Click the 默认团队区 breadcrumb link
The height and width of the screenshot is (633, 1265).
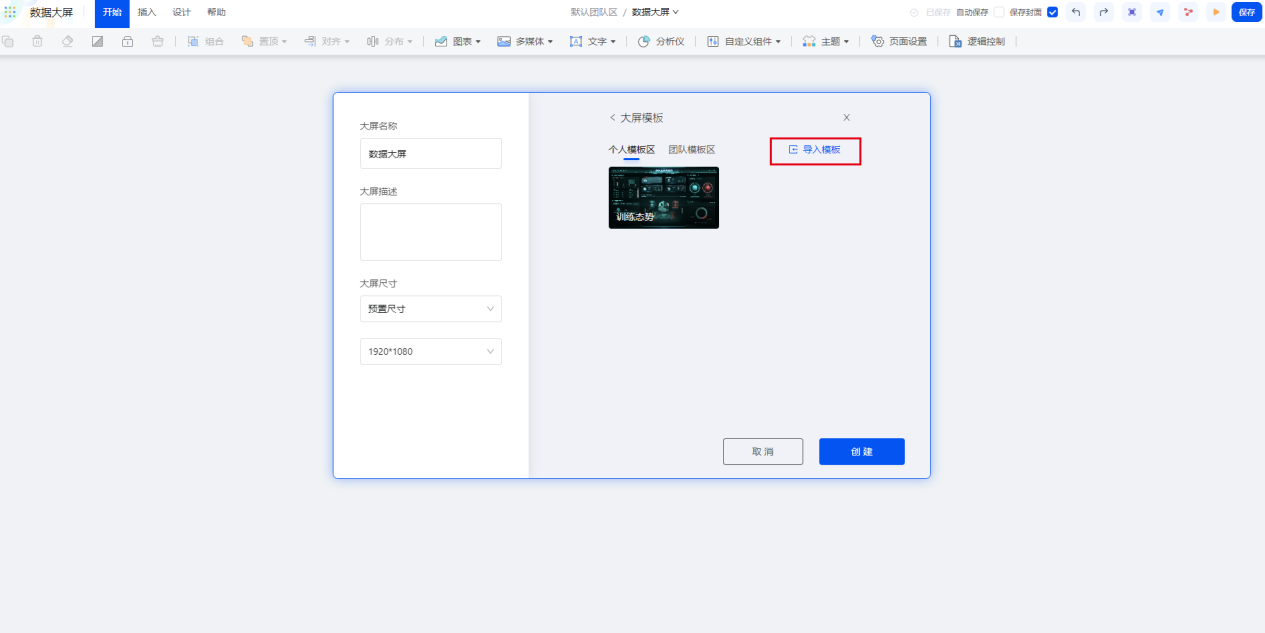[x=594, y=12]
